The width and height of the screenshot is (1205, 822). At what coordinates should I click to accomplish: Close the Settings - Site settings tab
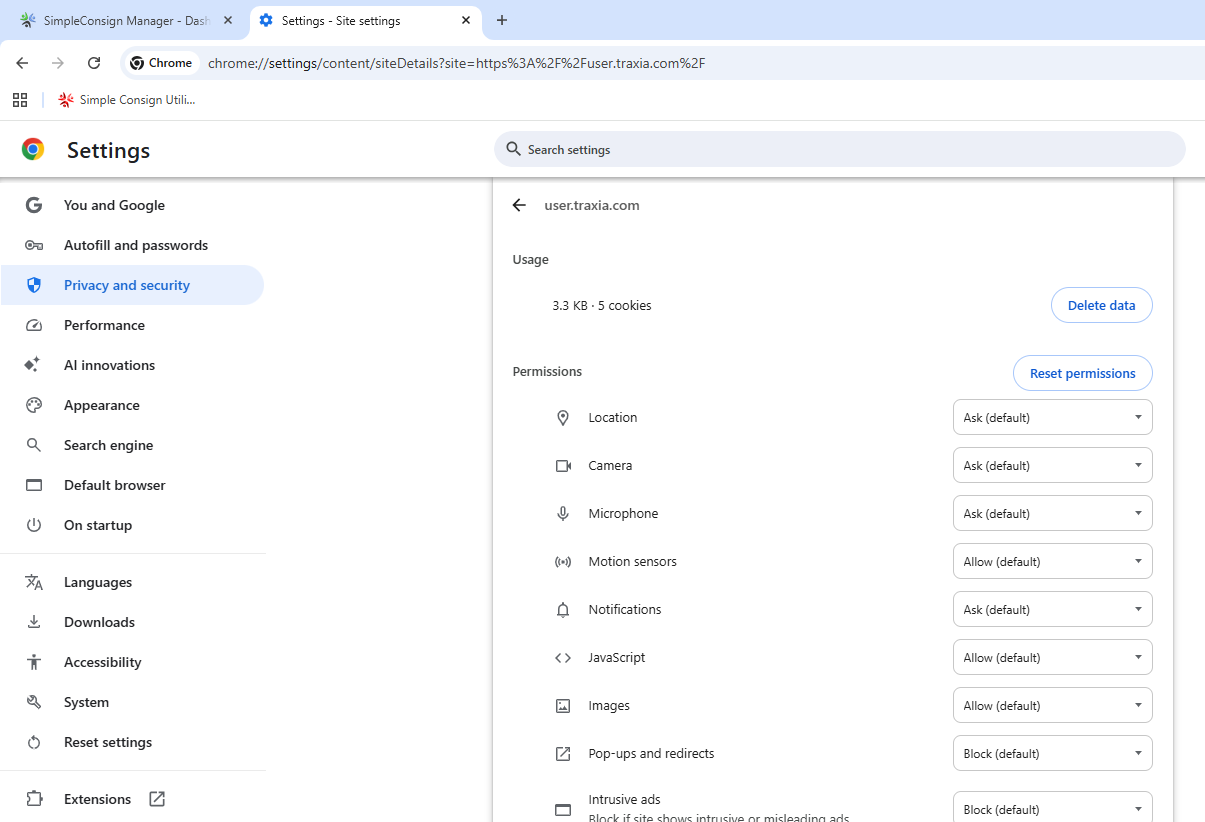465,20
